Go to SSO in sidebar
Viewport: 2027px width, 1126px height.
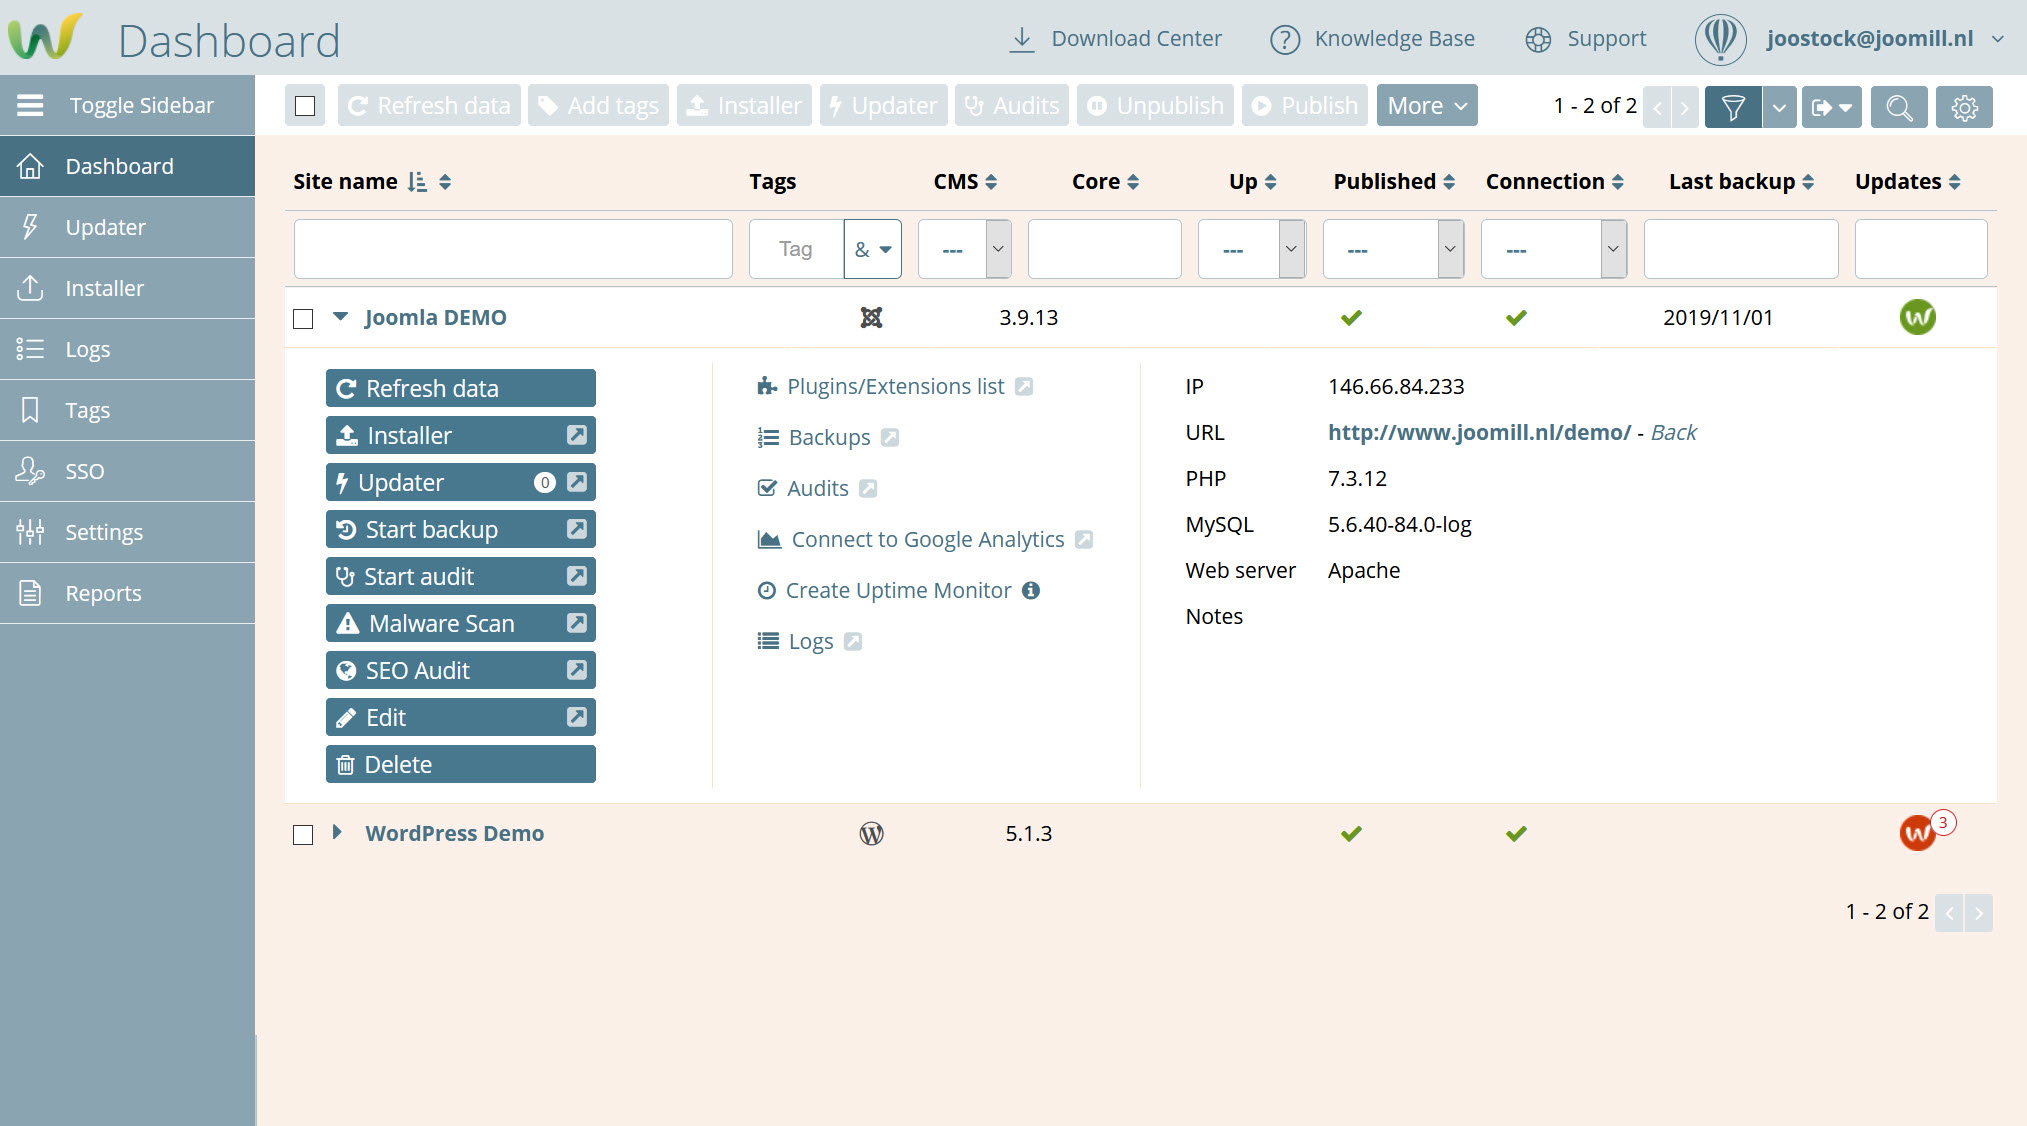click(84, 471)
